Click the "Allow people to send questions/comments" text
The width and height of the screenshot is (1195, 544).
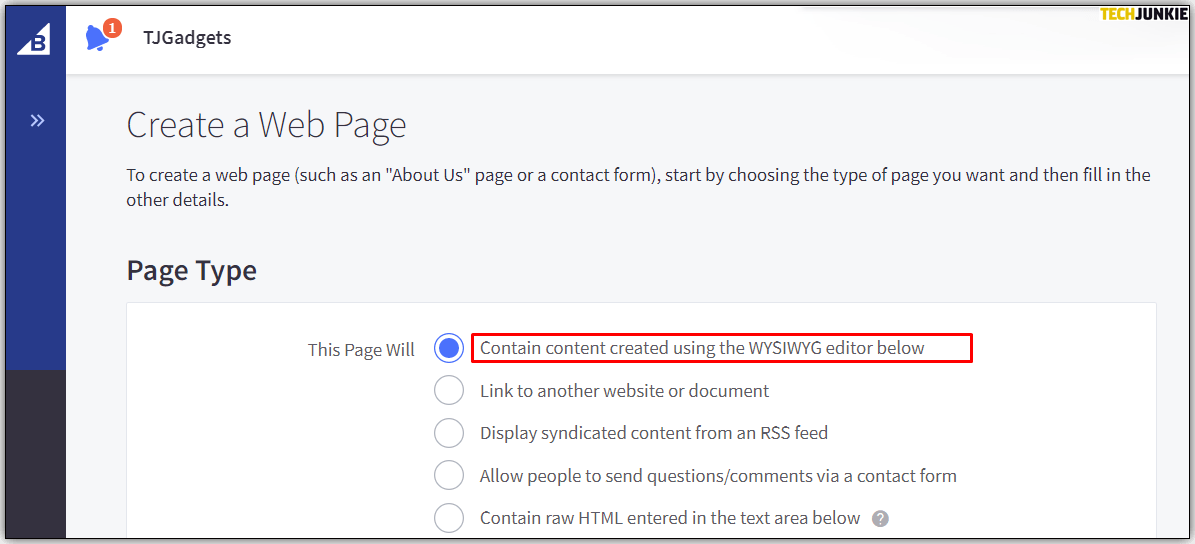pos(718,476)
